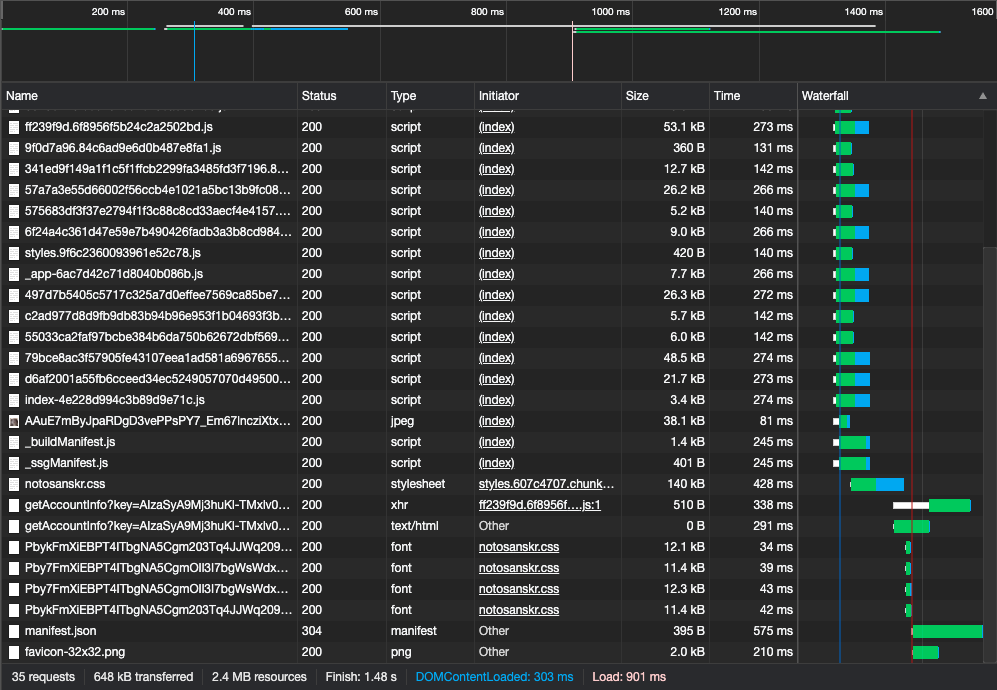Viewport: 997px width, 690px height.
Task: Click the file icon next to favicon-32x32.png
Action: point(14,652)
